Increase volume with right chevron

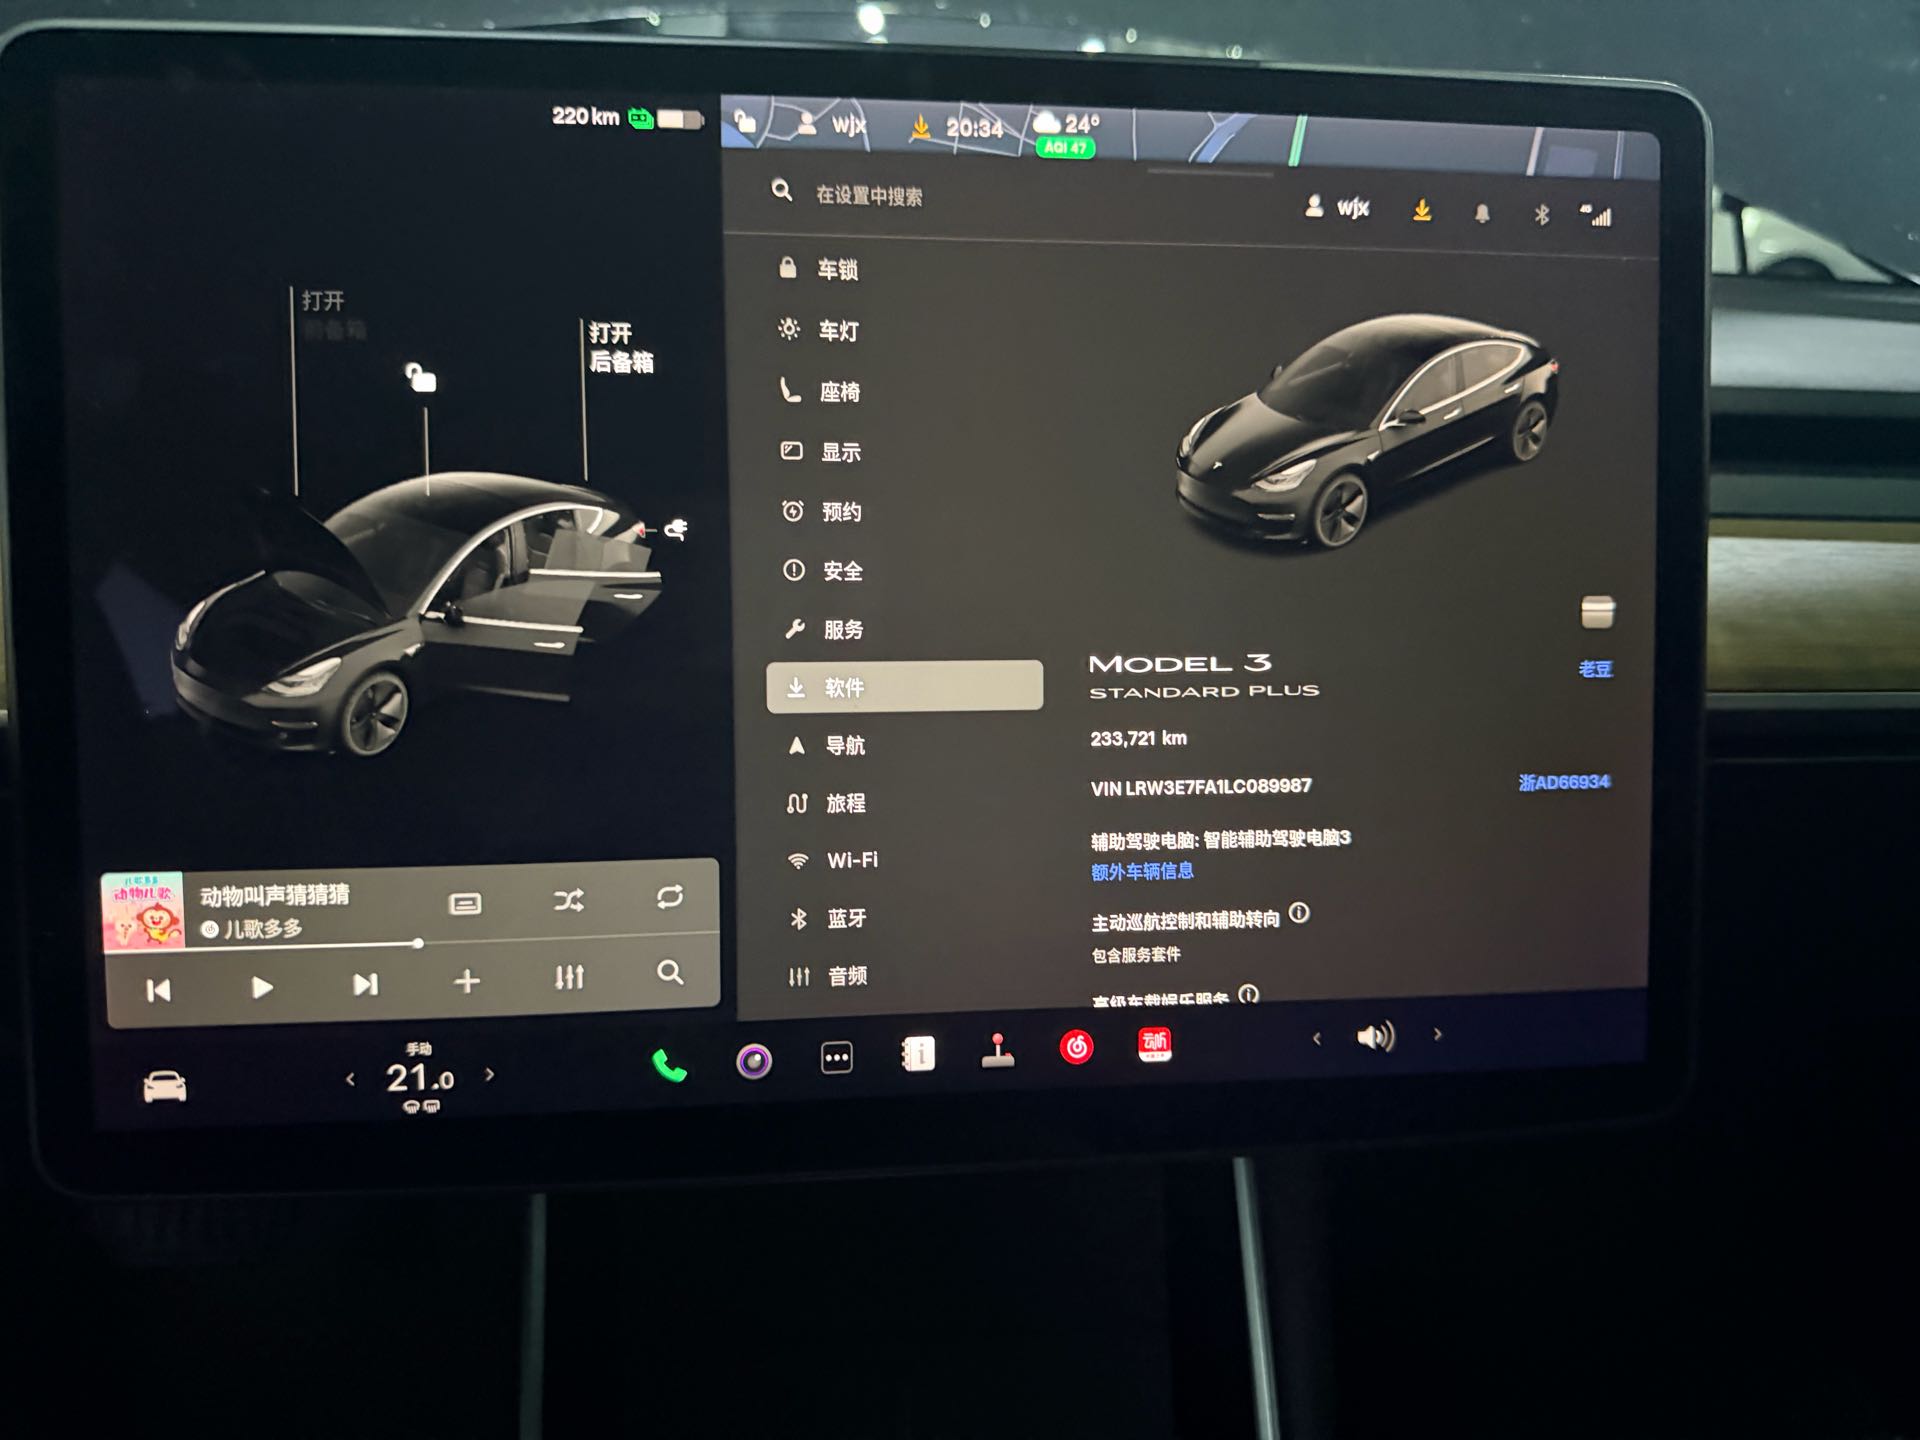pos(1437,1034)
